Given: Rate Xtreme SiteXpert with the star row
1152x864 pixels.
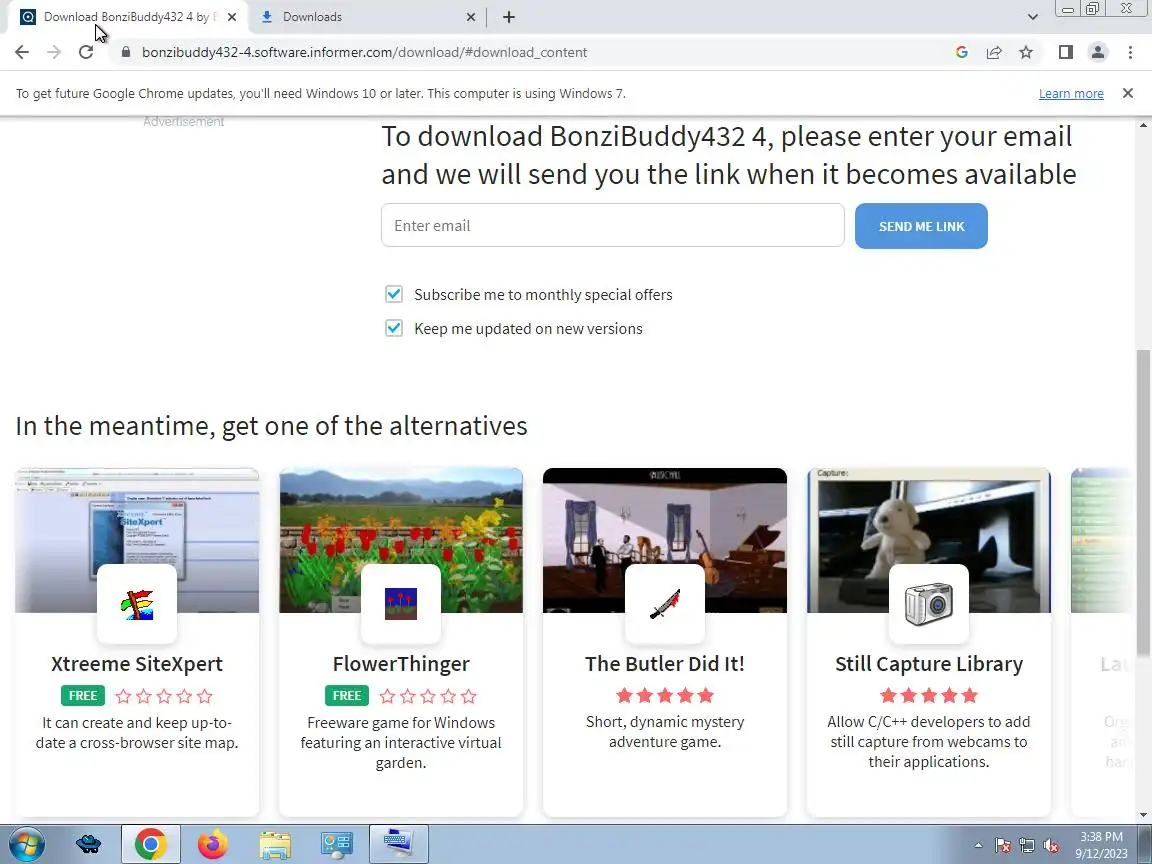Looking at the screenshot, I should [164, 696].
